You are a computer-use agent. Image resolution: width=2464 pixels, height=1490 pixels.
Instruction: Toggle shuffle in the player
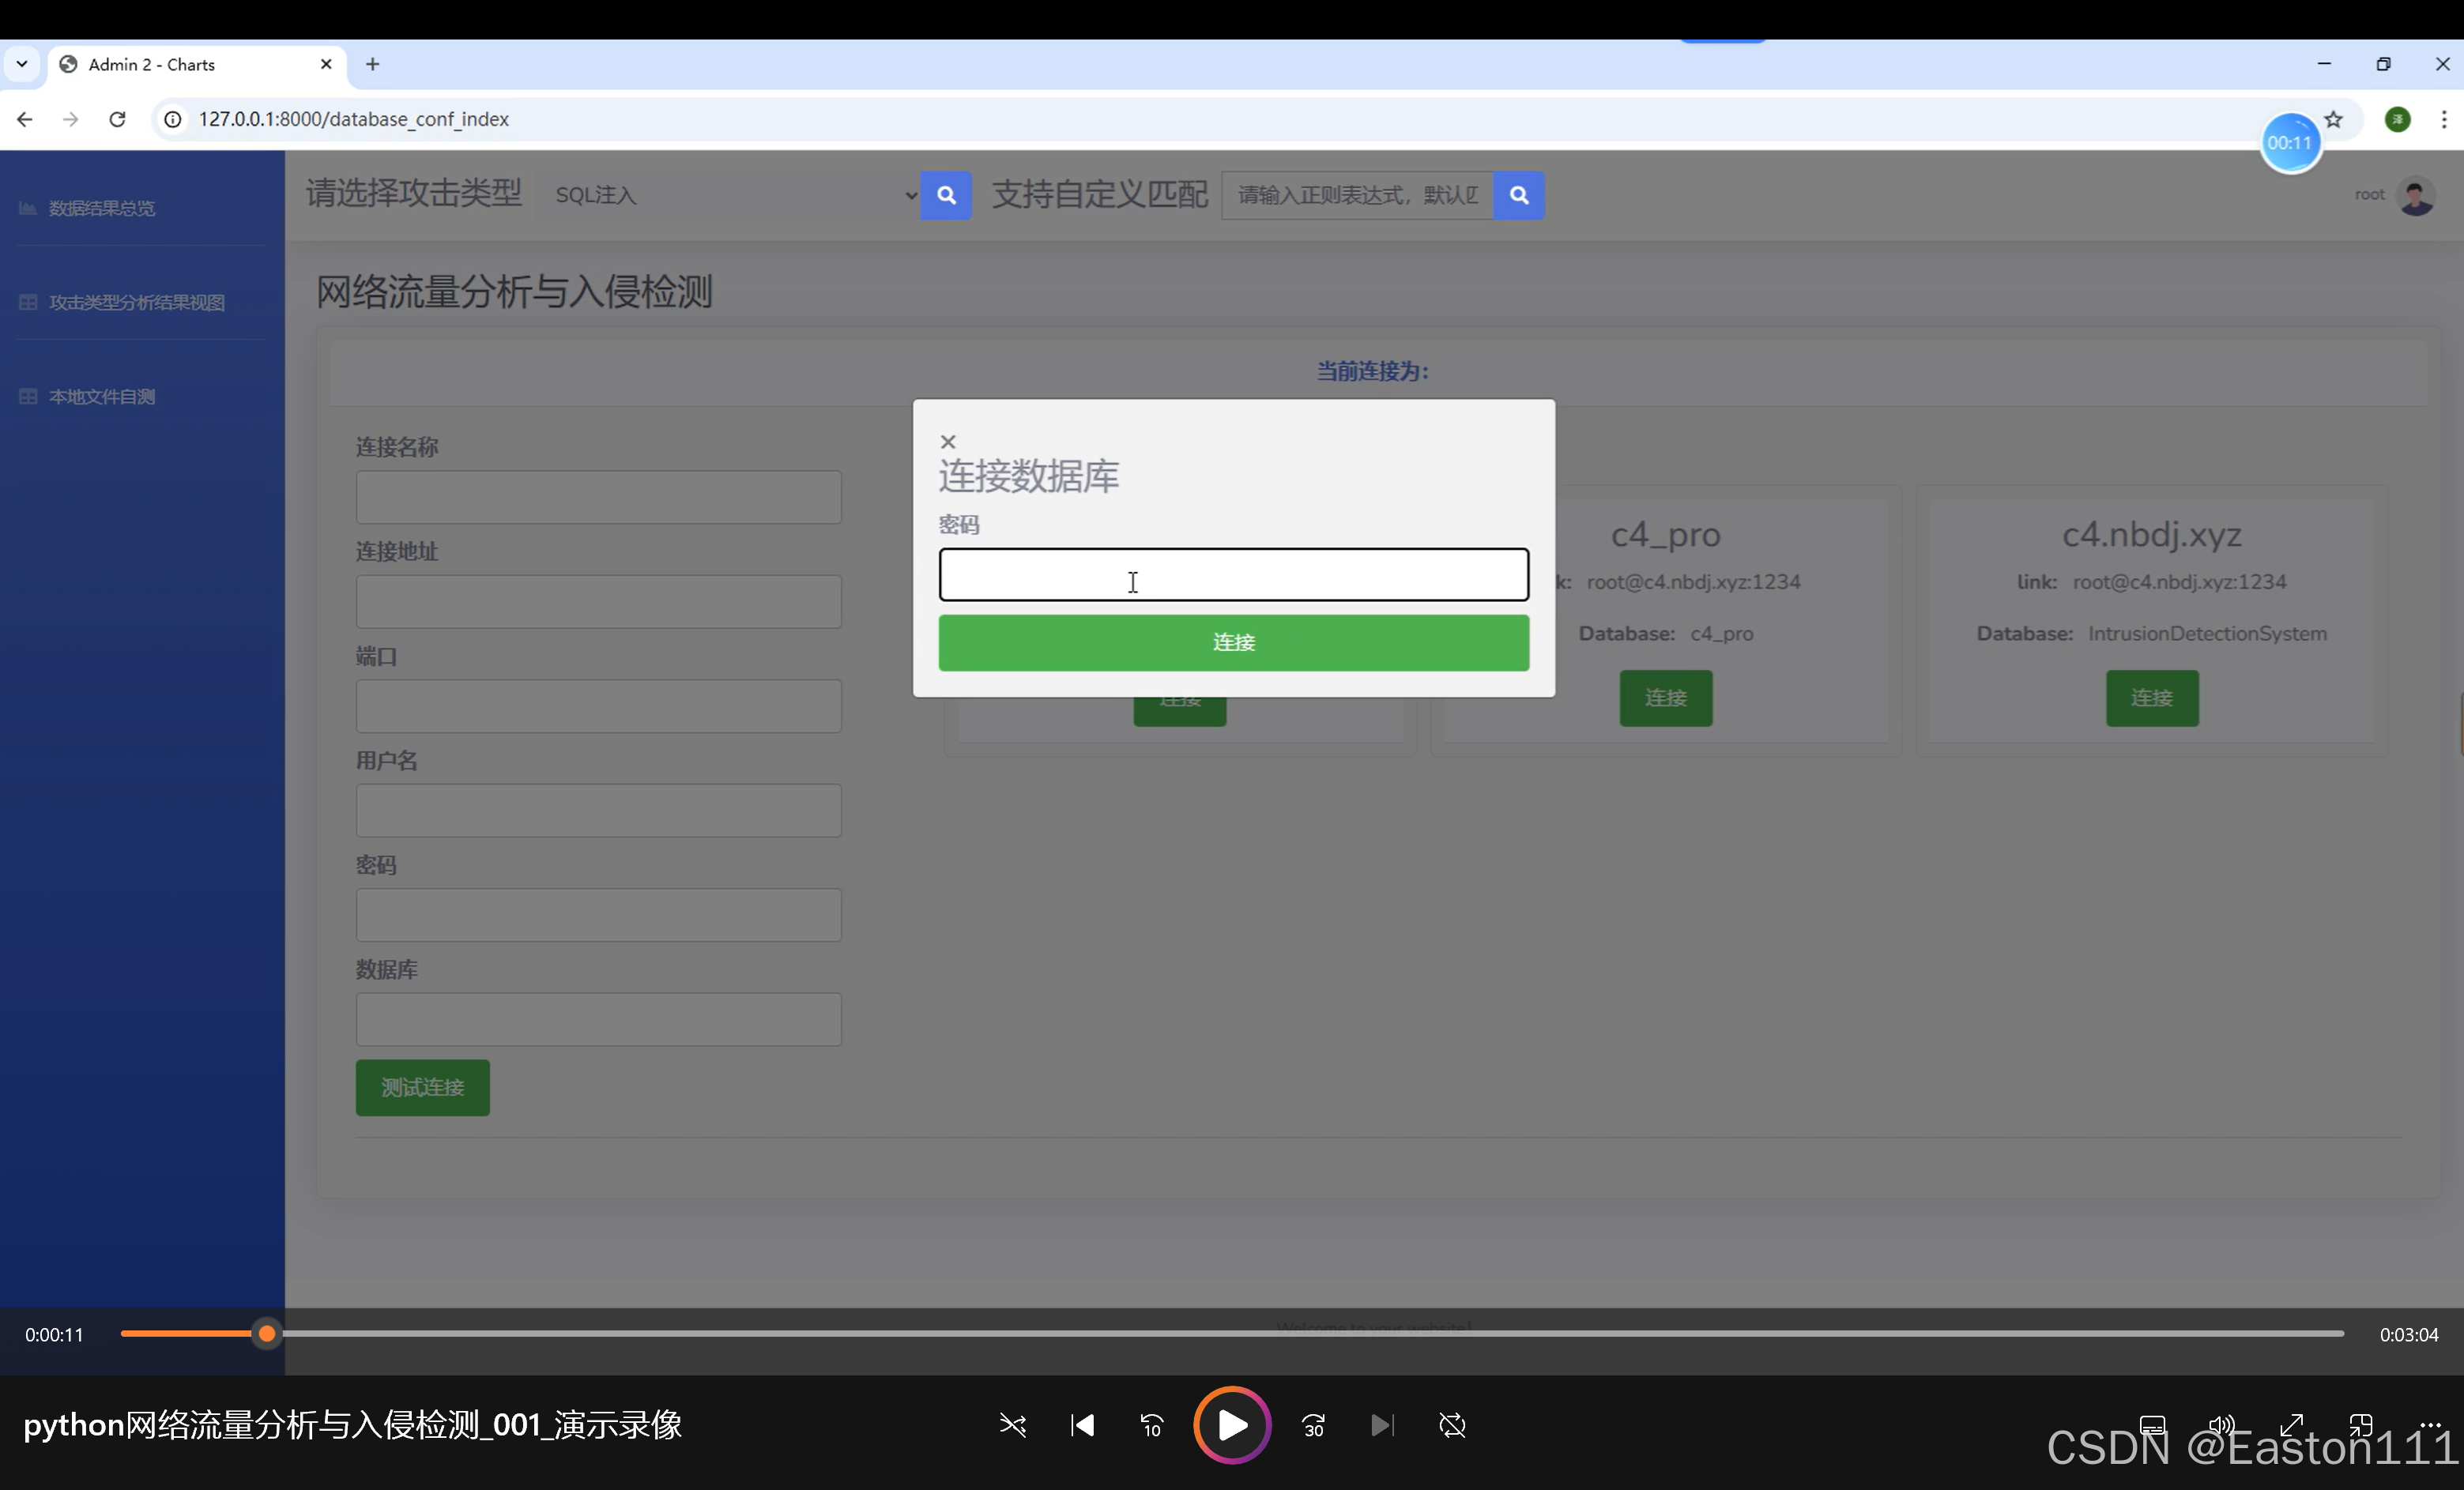pos(1013,1425)
